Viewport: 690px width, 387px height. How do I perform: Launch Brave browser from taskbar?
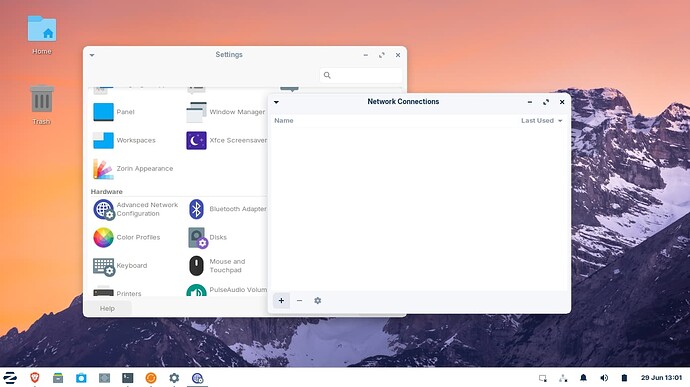[34, 378]
